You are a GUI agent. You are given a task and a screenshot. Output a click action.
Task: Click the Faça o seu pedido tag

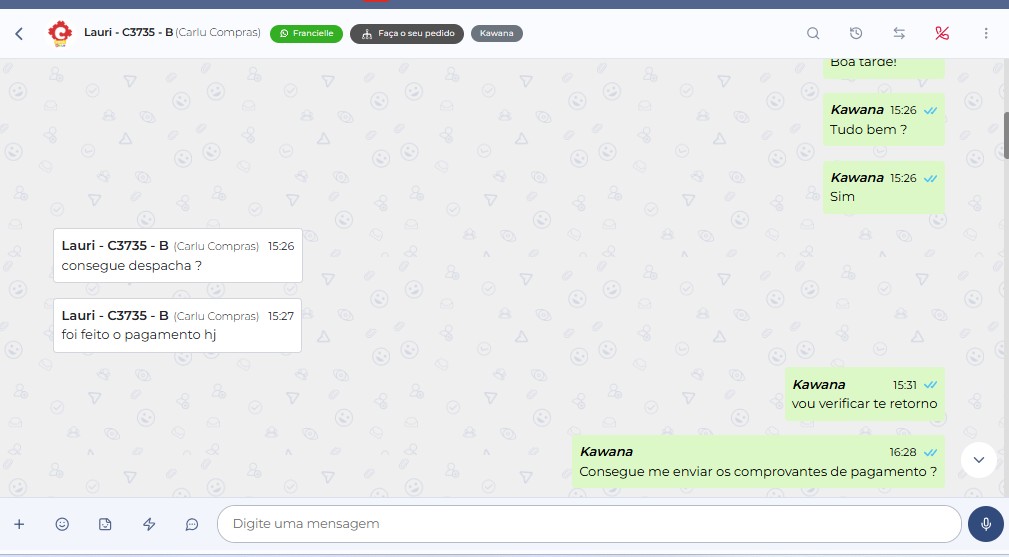pos(407,34)
